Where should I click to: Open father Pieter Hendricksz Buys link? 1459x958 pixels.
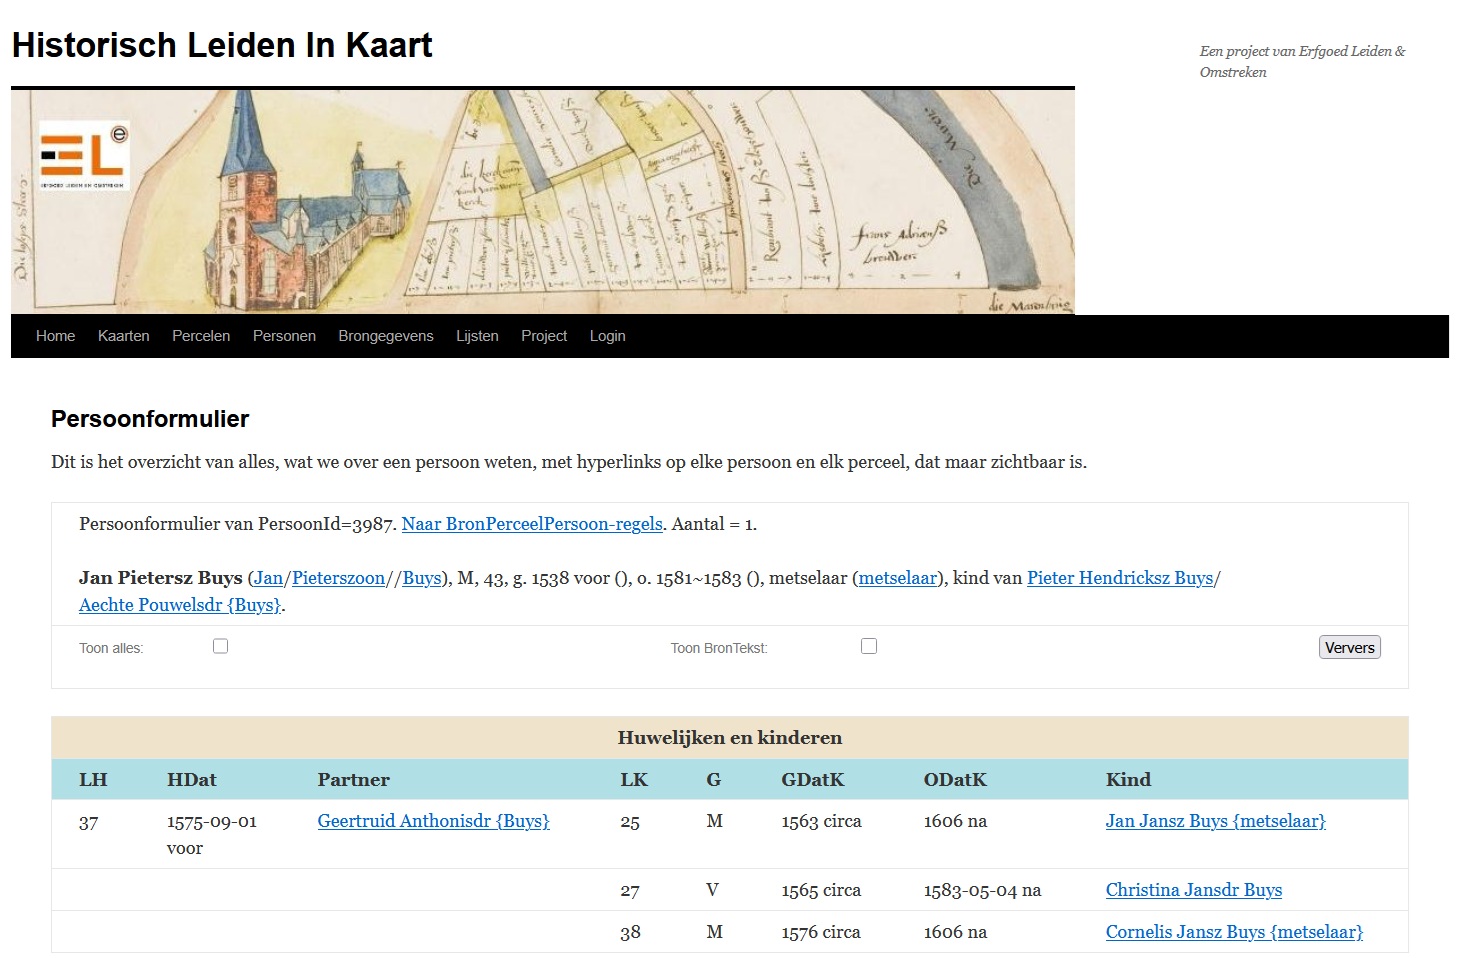(1120, 578)
